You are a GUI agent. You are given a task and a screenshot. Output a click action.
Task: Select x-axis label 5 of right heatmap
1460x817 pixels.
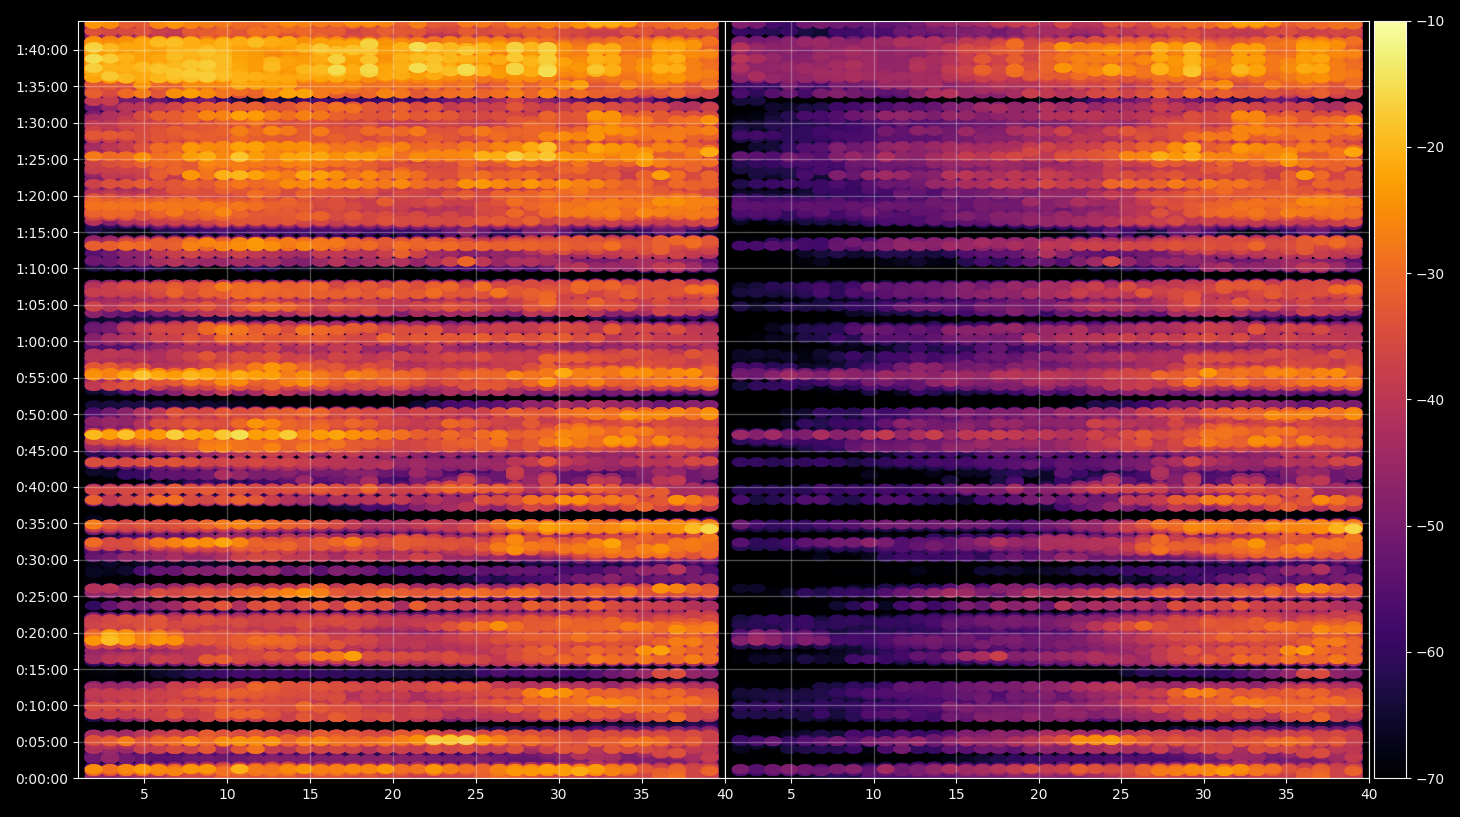tap(791, 795)
